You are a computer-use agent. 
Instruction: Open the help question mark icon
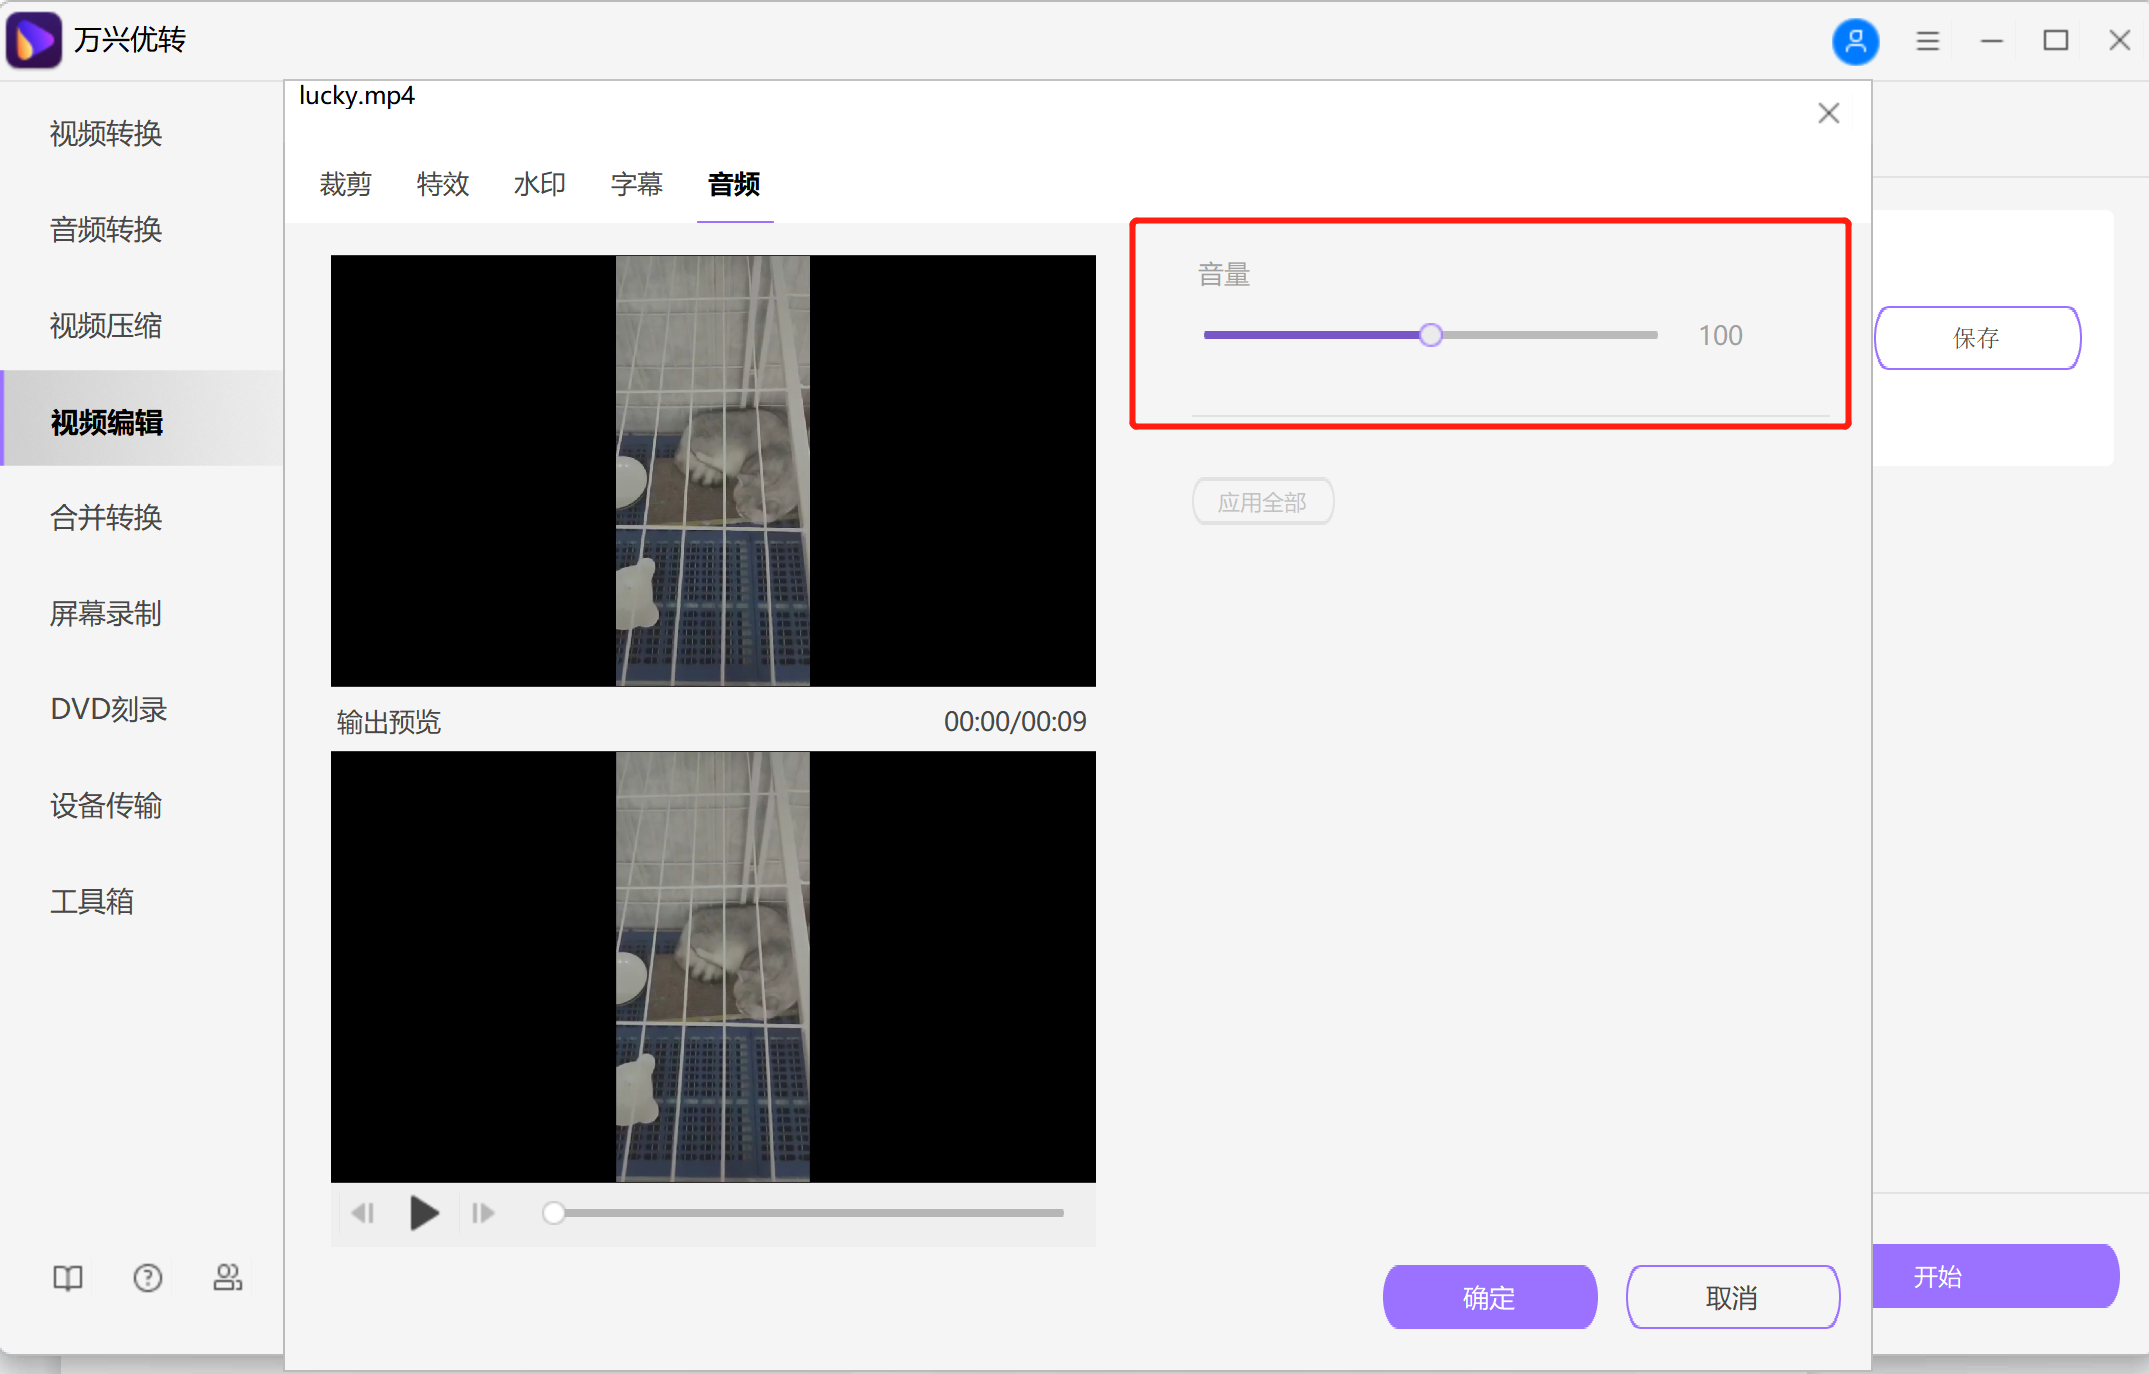pyautogui.click(x=147, y=1277)
